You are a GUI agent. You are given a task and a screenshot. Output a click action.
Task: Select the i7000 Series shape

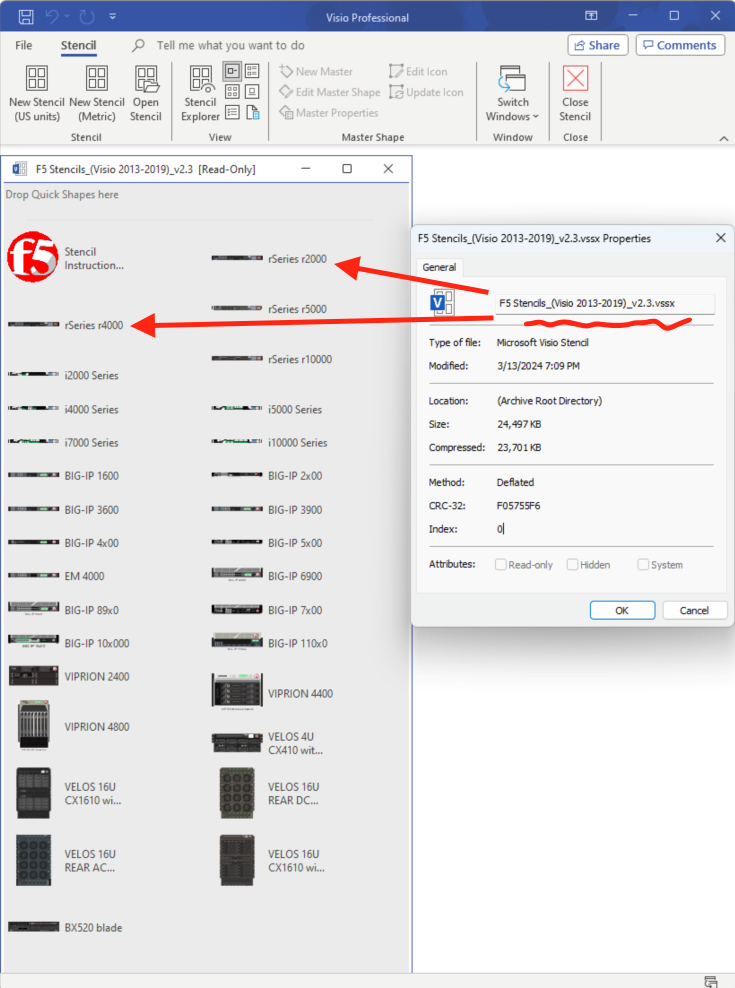63,442
